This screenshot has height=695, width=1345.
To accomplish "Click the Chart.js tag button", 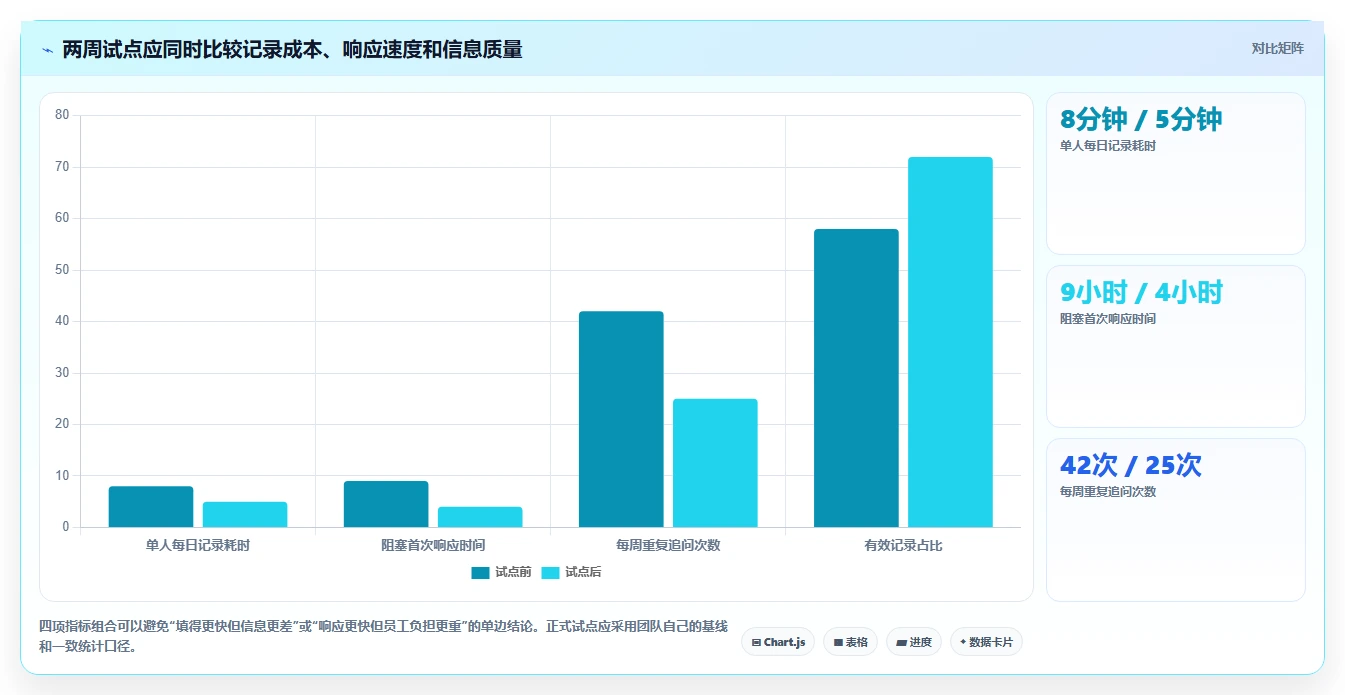I will click(x=778, y=642).
